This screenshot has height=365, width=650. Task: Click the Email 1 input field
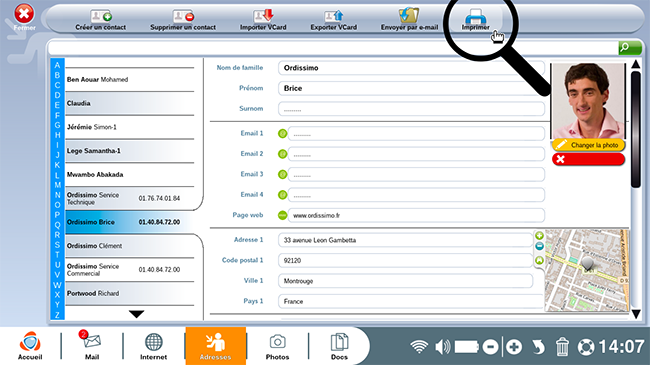[x=416, y=134]
